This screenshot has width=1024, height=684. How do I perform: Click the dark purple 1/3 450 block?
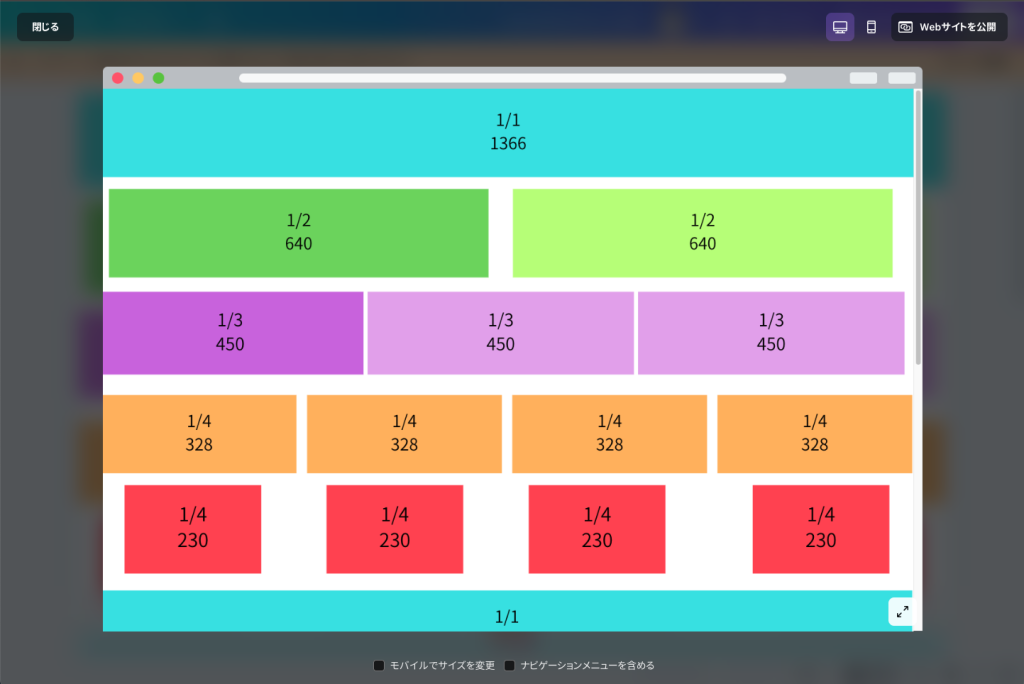tap(232, 333)
